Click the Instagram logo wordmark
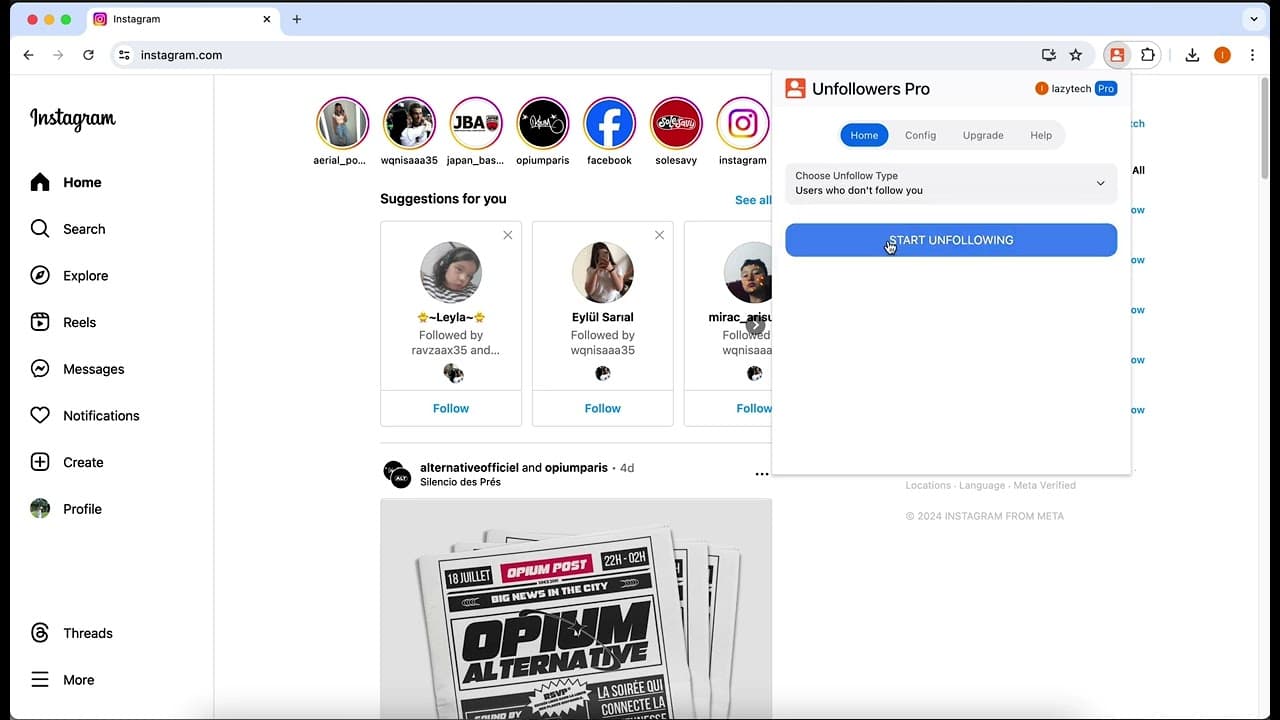 pos(73,119)
